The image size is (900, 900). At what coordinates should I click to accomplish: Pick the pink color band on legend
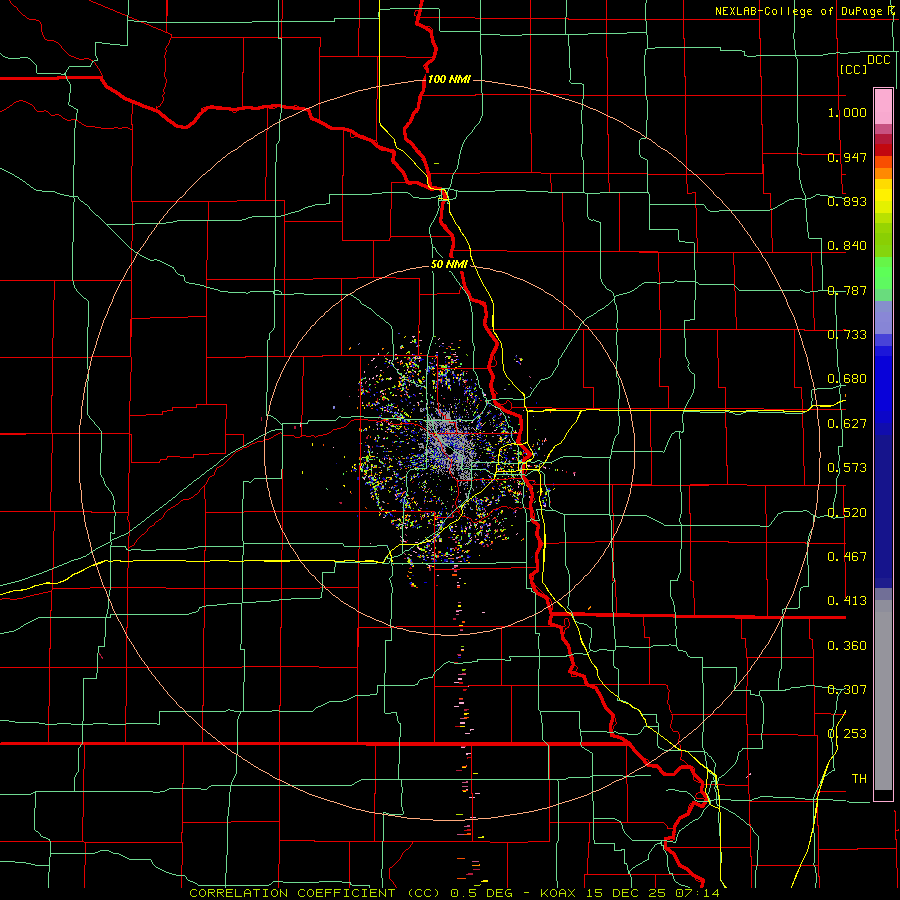[x=883, y=106]
